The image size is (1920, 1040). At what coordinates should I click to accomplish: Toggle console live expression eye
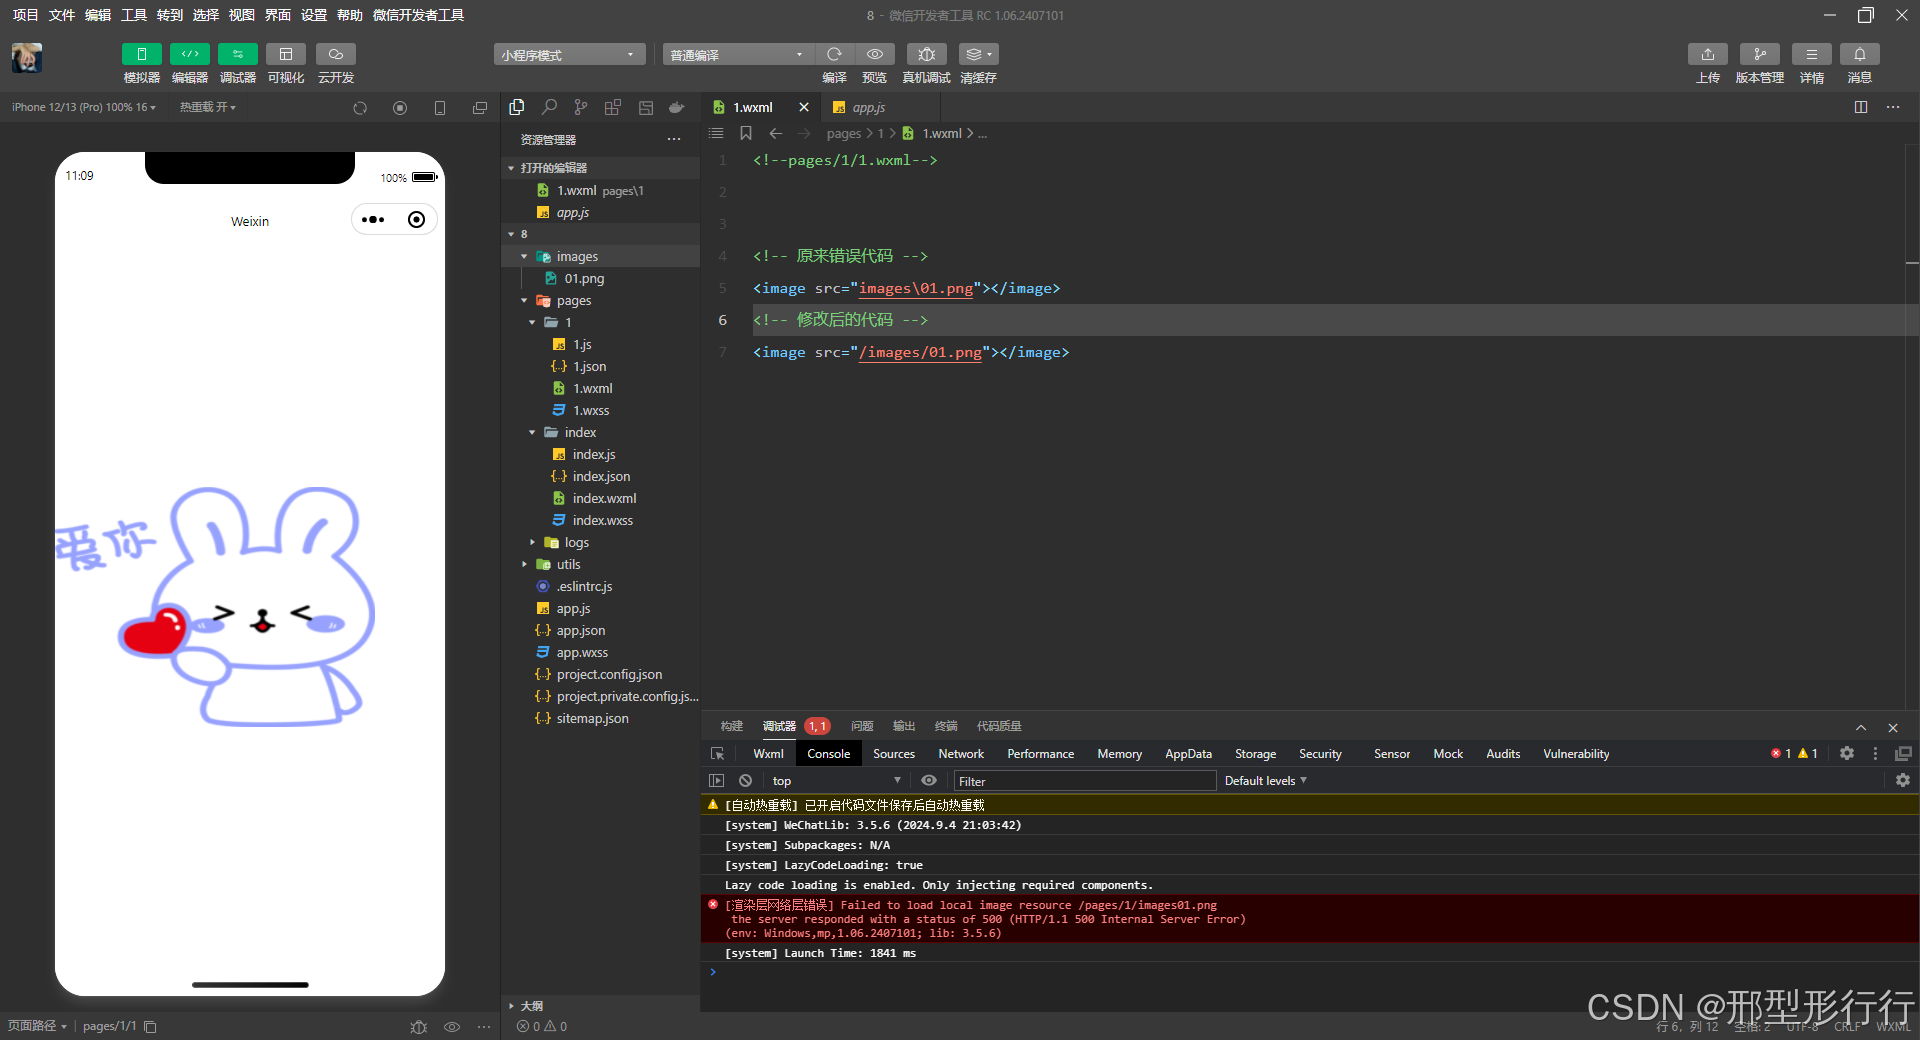click(x=929, y=781)
